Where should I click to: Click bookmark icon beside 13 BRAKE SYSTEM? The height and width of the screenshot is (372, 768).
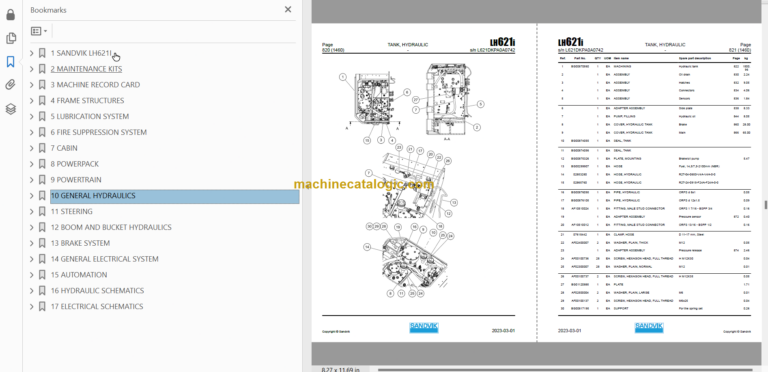coord(42,243)
